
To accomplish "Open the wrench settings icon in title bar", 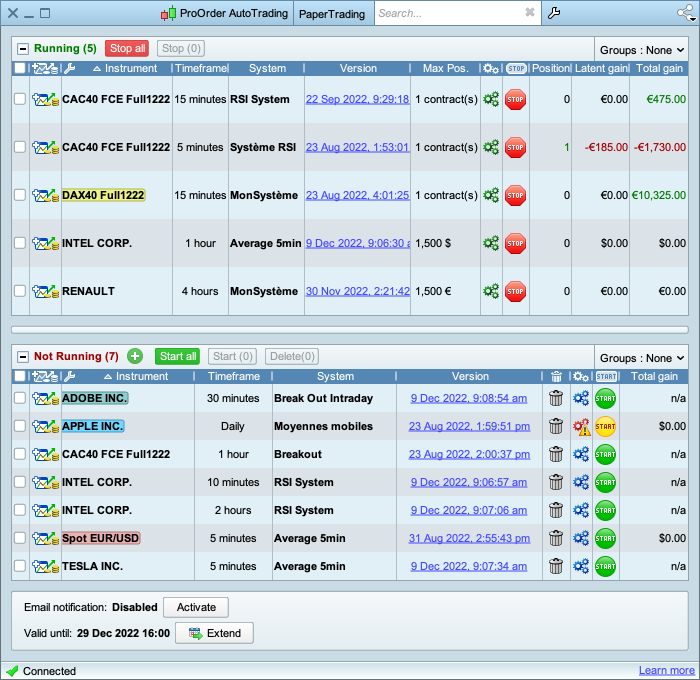I will pyautogui.click(x=555, y=13).
